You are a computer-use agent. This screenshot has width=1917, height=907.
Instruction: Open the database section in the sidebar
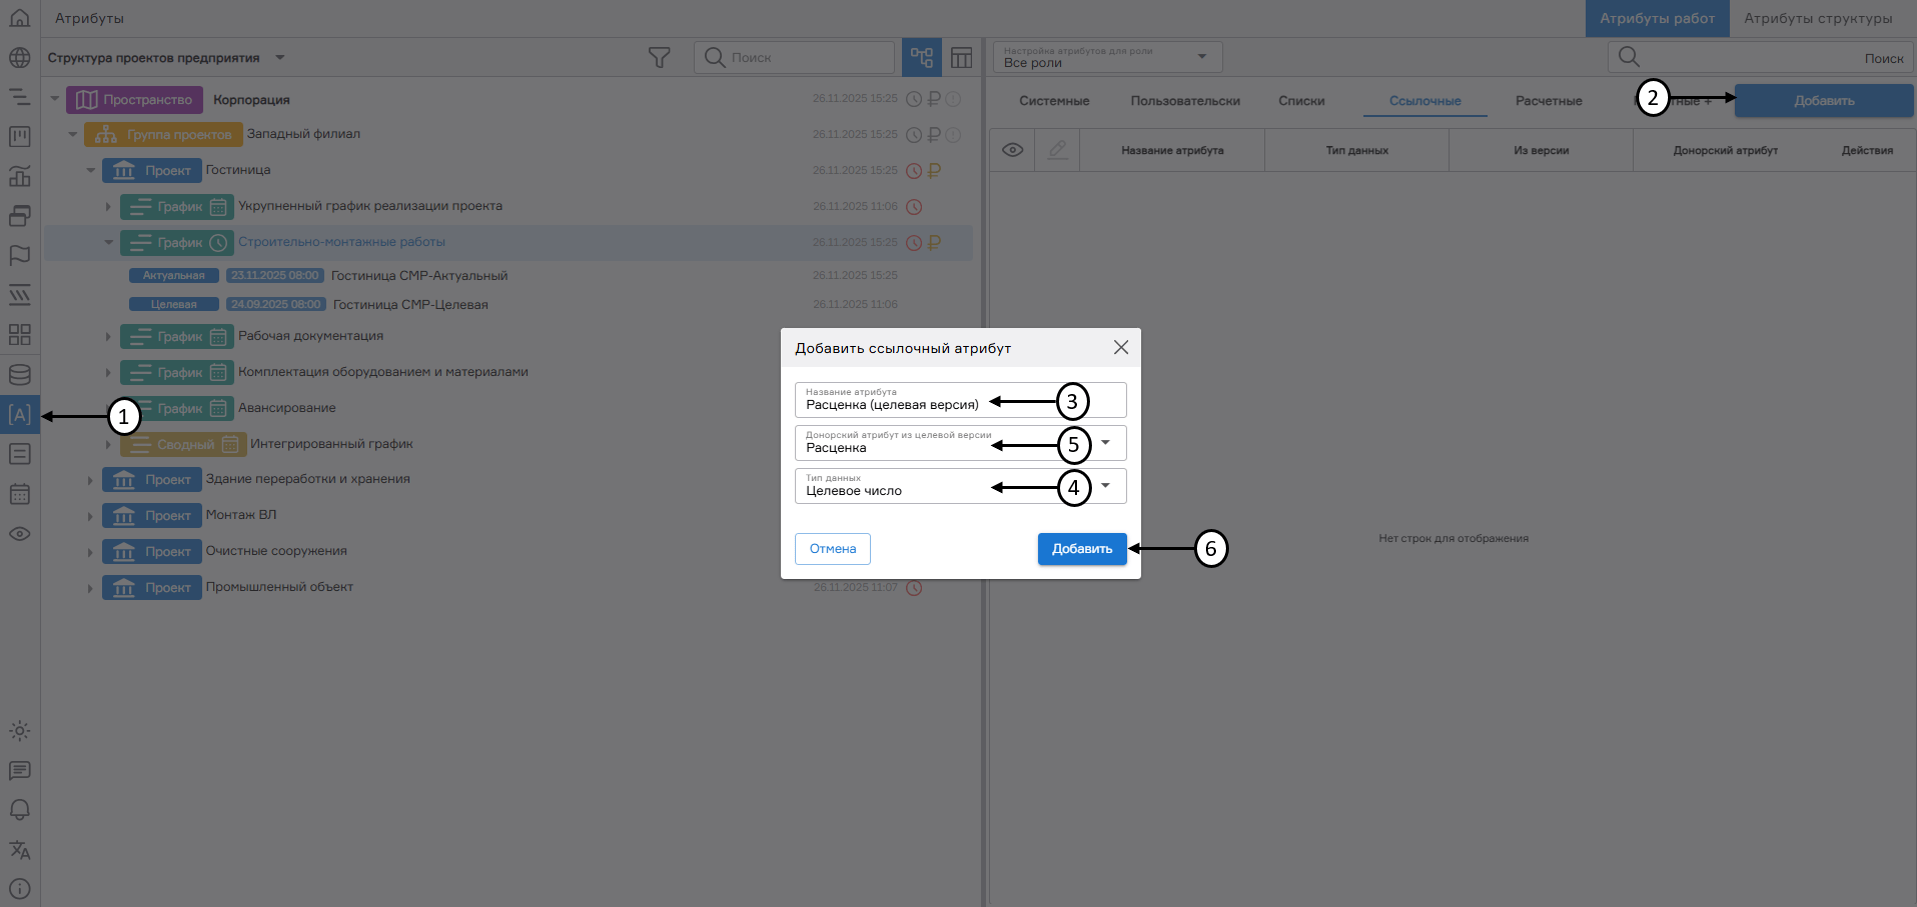pyautogui.click(x=19, y=374)
